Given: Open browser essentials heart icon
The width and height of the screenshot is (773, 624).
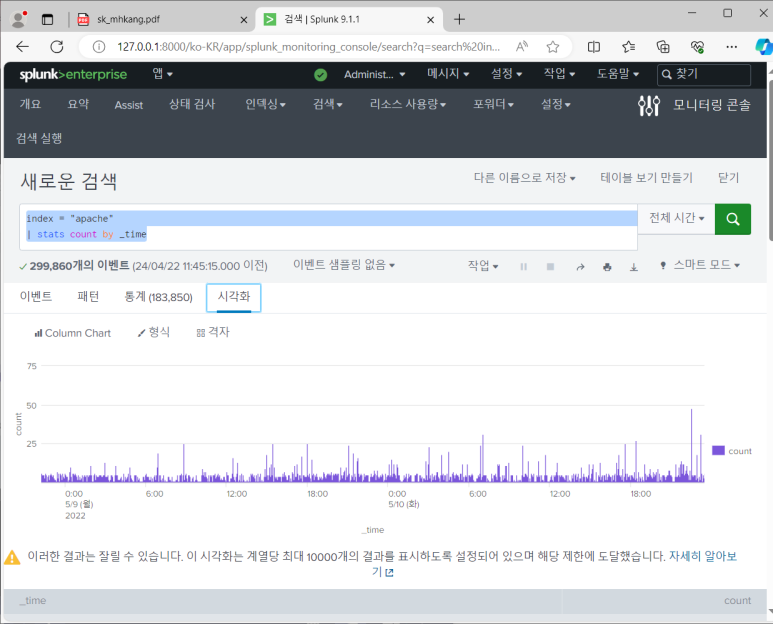Looking at the screenshot, I should click(x=697, y=47).
